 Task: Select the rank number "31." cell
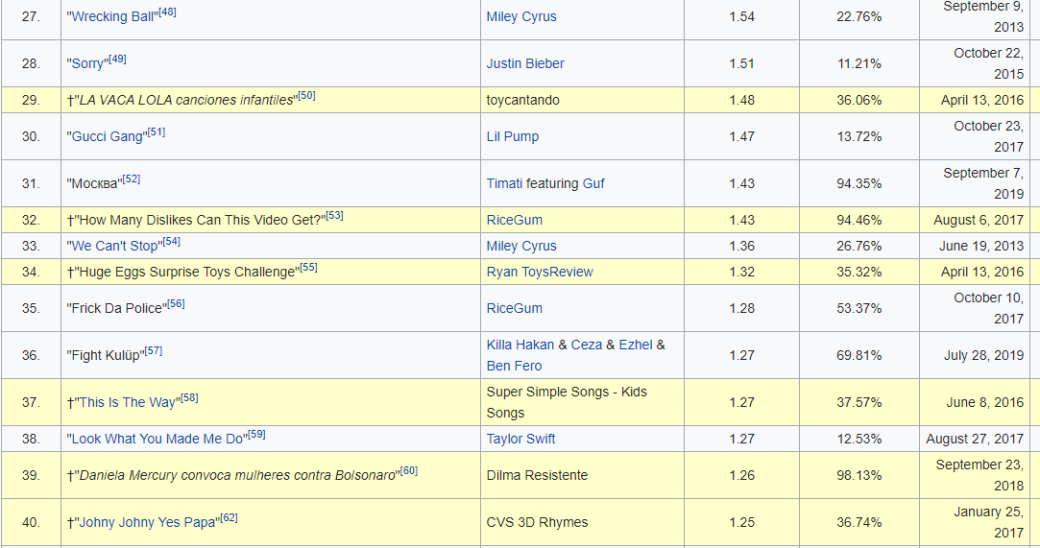[x=31, y=184]
